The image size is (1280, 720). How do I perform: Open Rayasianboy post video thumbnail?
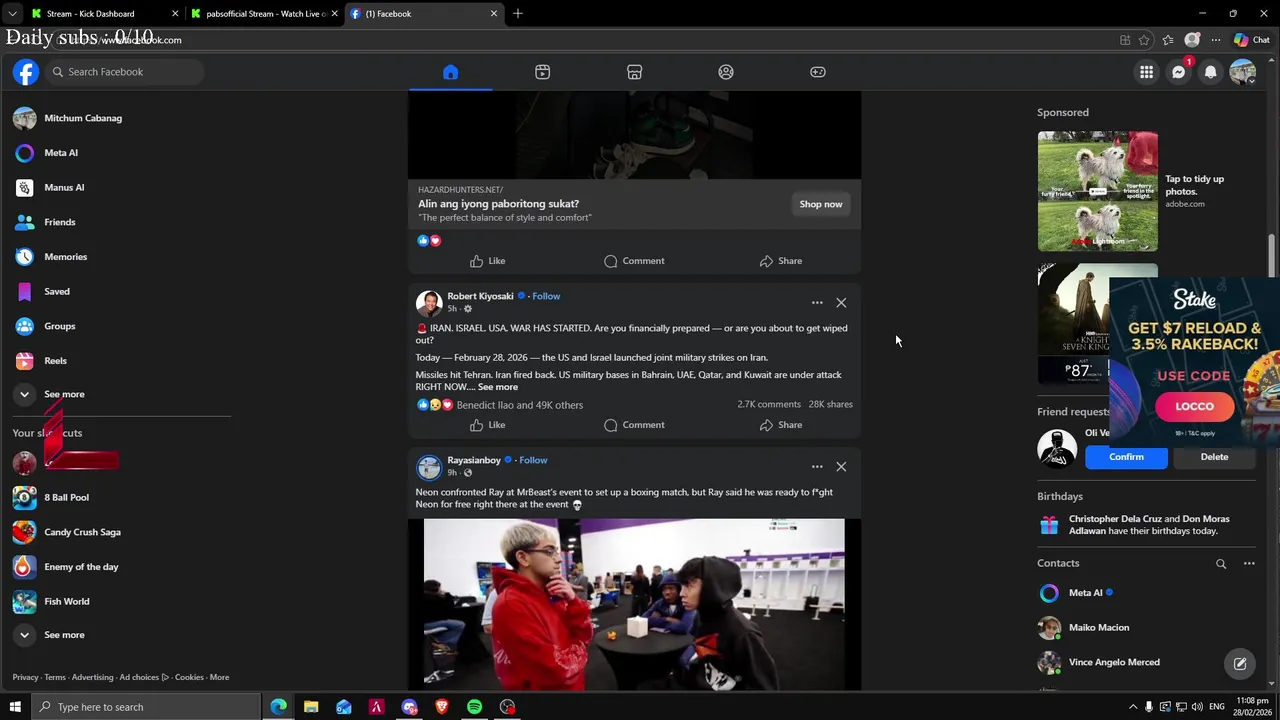[634, 604]
